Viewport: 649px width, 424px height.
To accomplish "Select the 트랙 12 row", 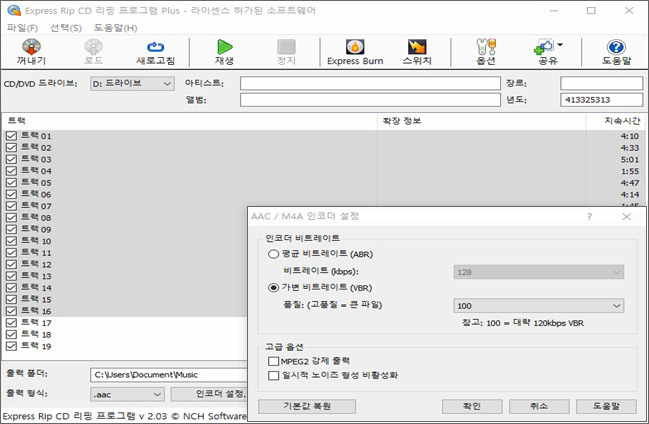I will coord(125,264).
